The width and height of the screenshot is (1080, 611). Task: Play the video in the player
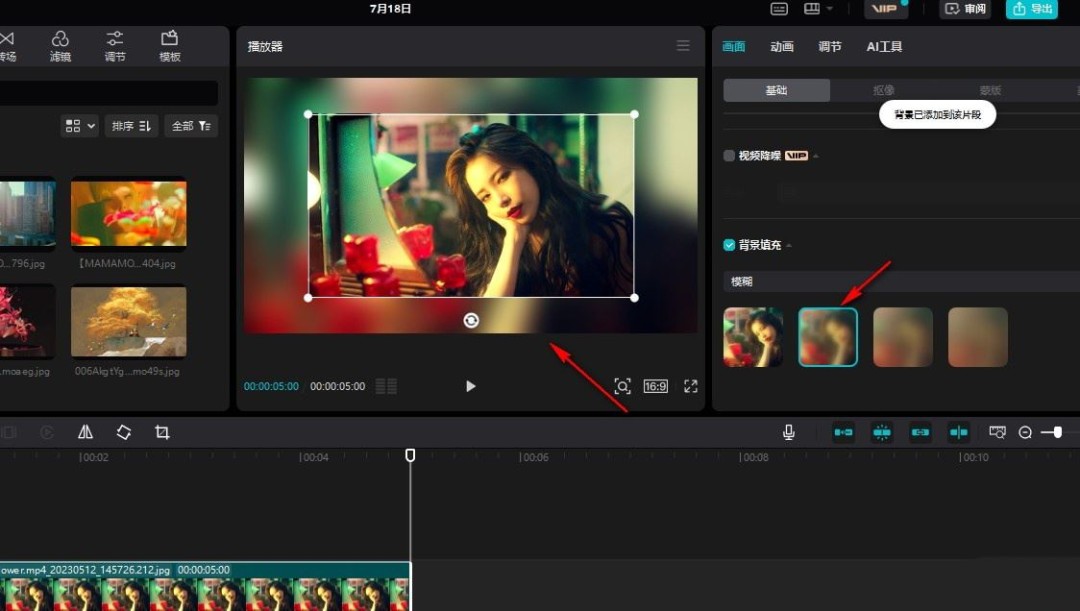(x=471, y=386)
